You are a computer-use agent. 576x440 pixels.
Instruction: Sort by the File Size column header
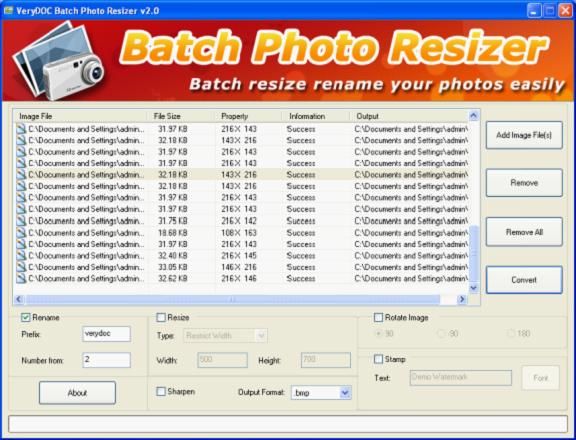pyautogui.click(x=180, y=116)
